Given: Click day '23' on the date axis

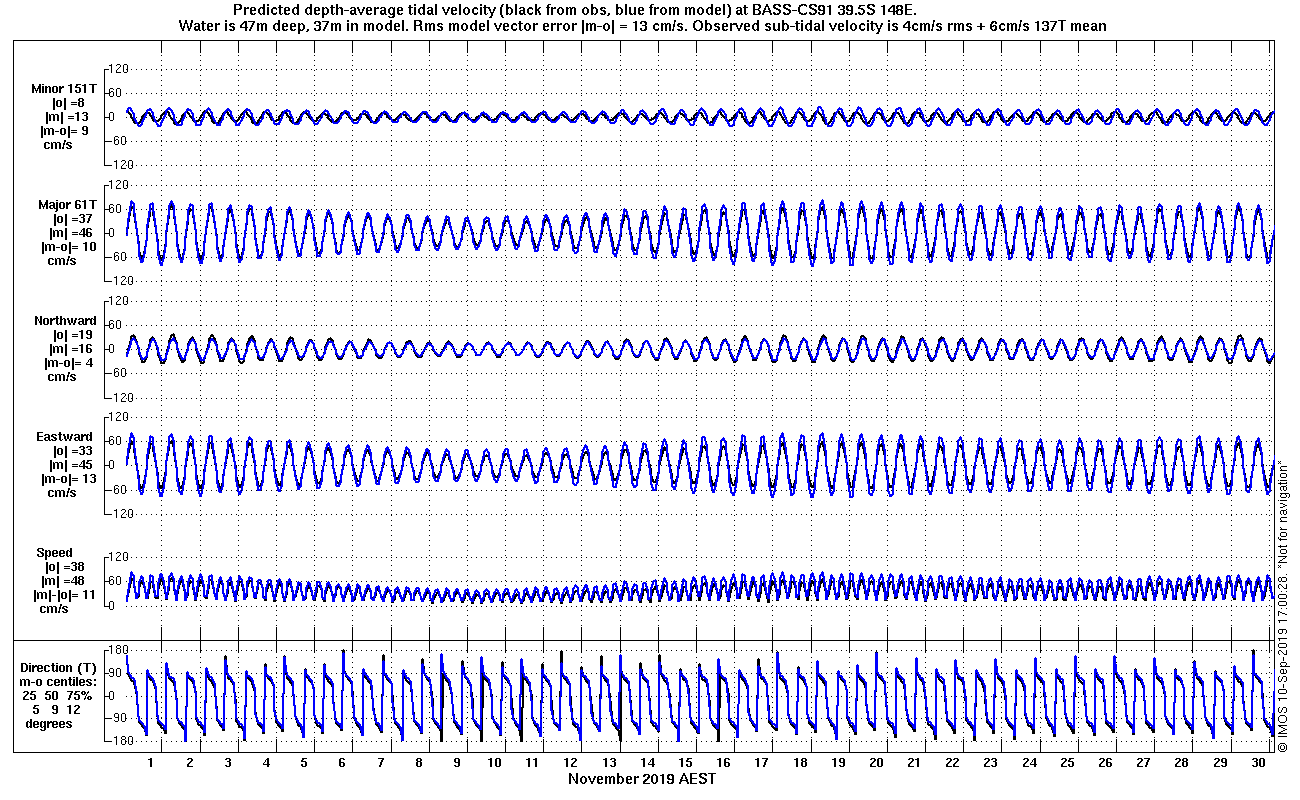Looking at the screenshot, I should pyautogui.click(x=991, y=763).
